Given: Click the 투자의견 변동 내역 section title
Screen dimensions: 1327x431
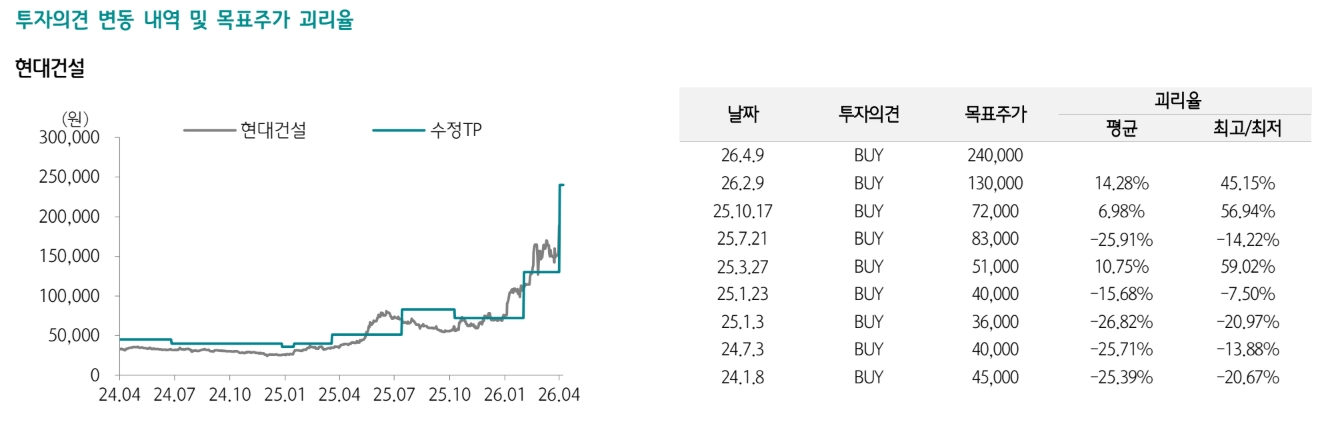Looking at the screenshot, I should tap(185, 20).
